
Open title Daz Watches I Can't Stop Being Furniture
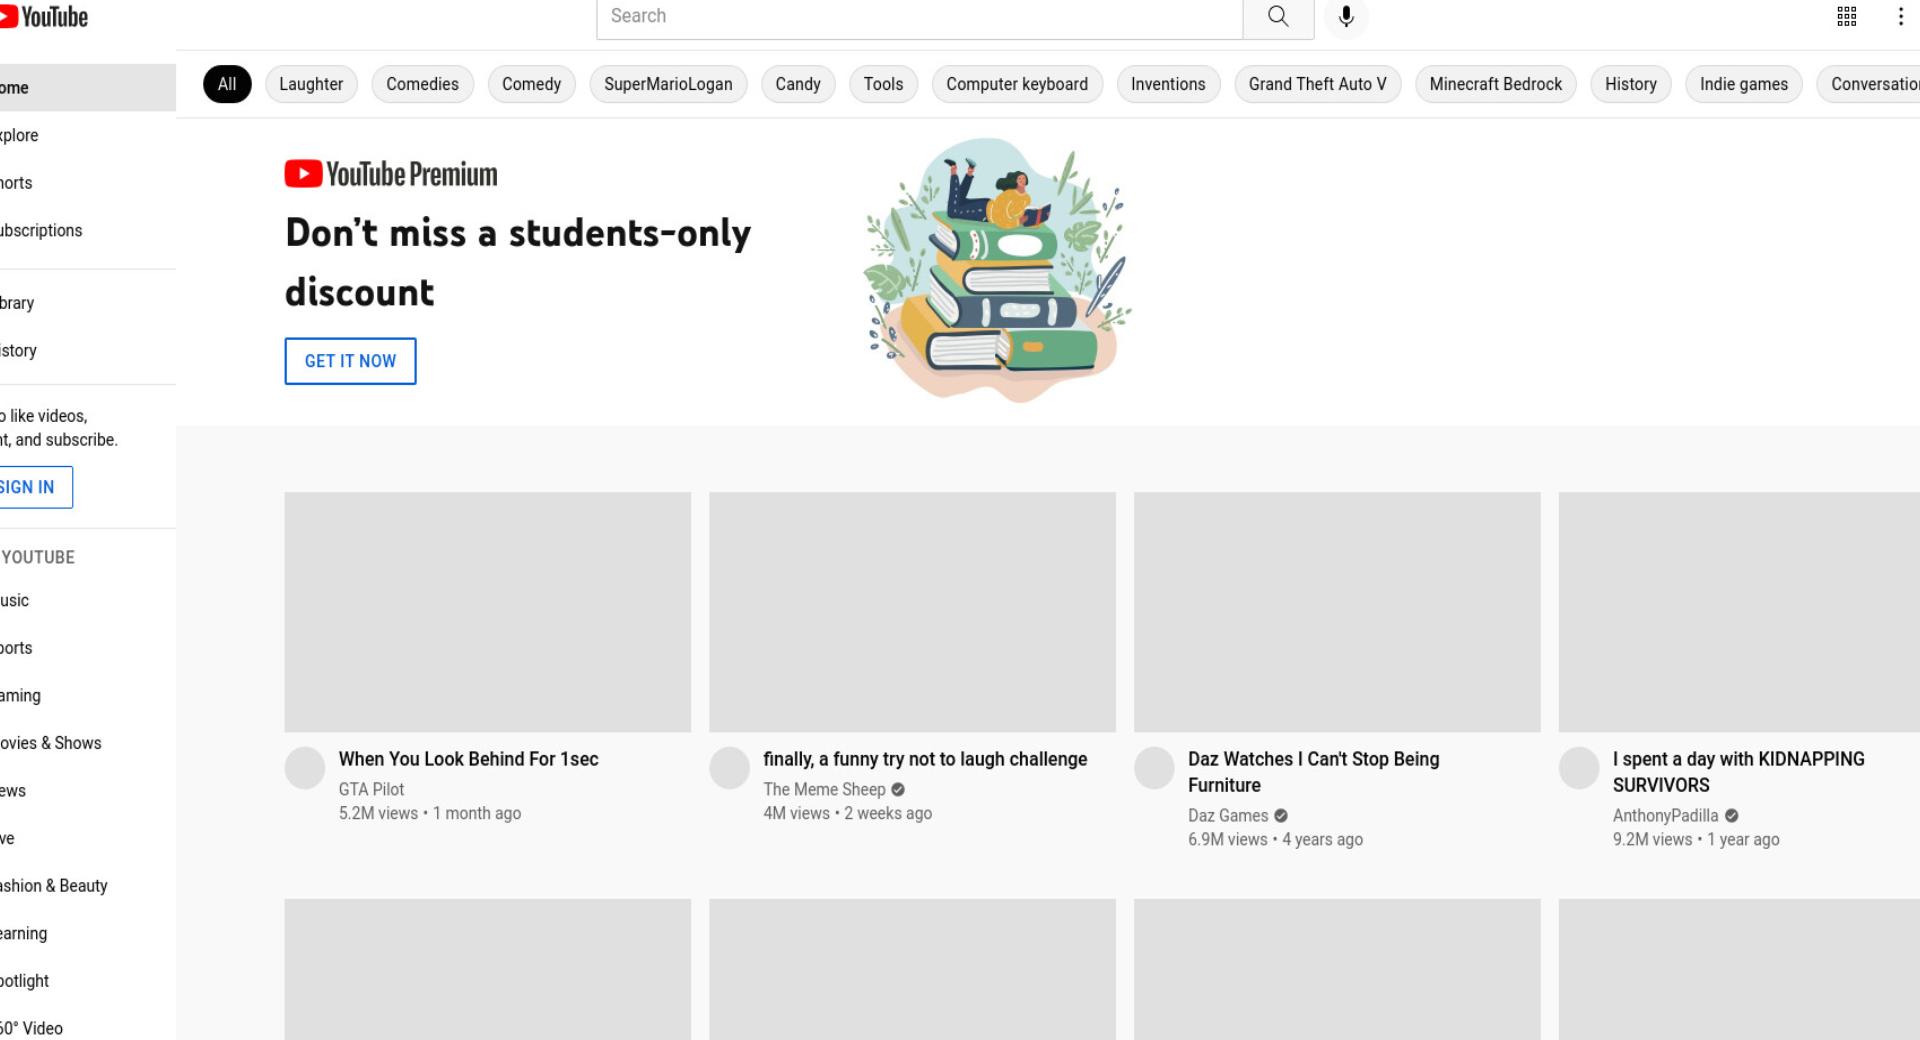(x=1314, y=772)
